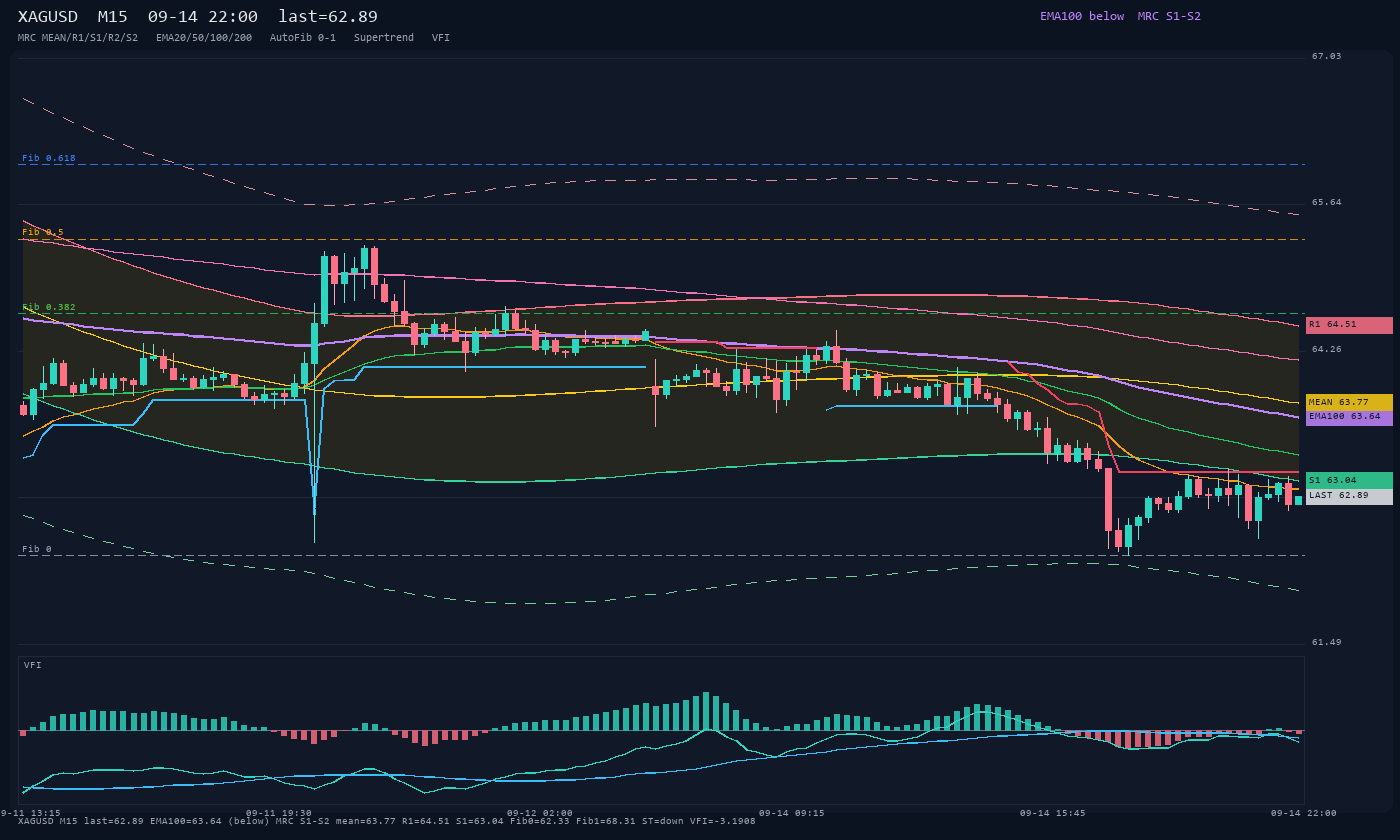
Task: Click the 64.26 price axis label
Action: tap(1327, 349)
